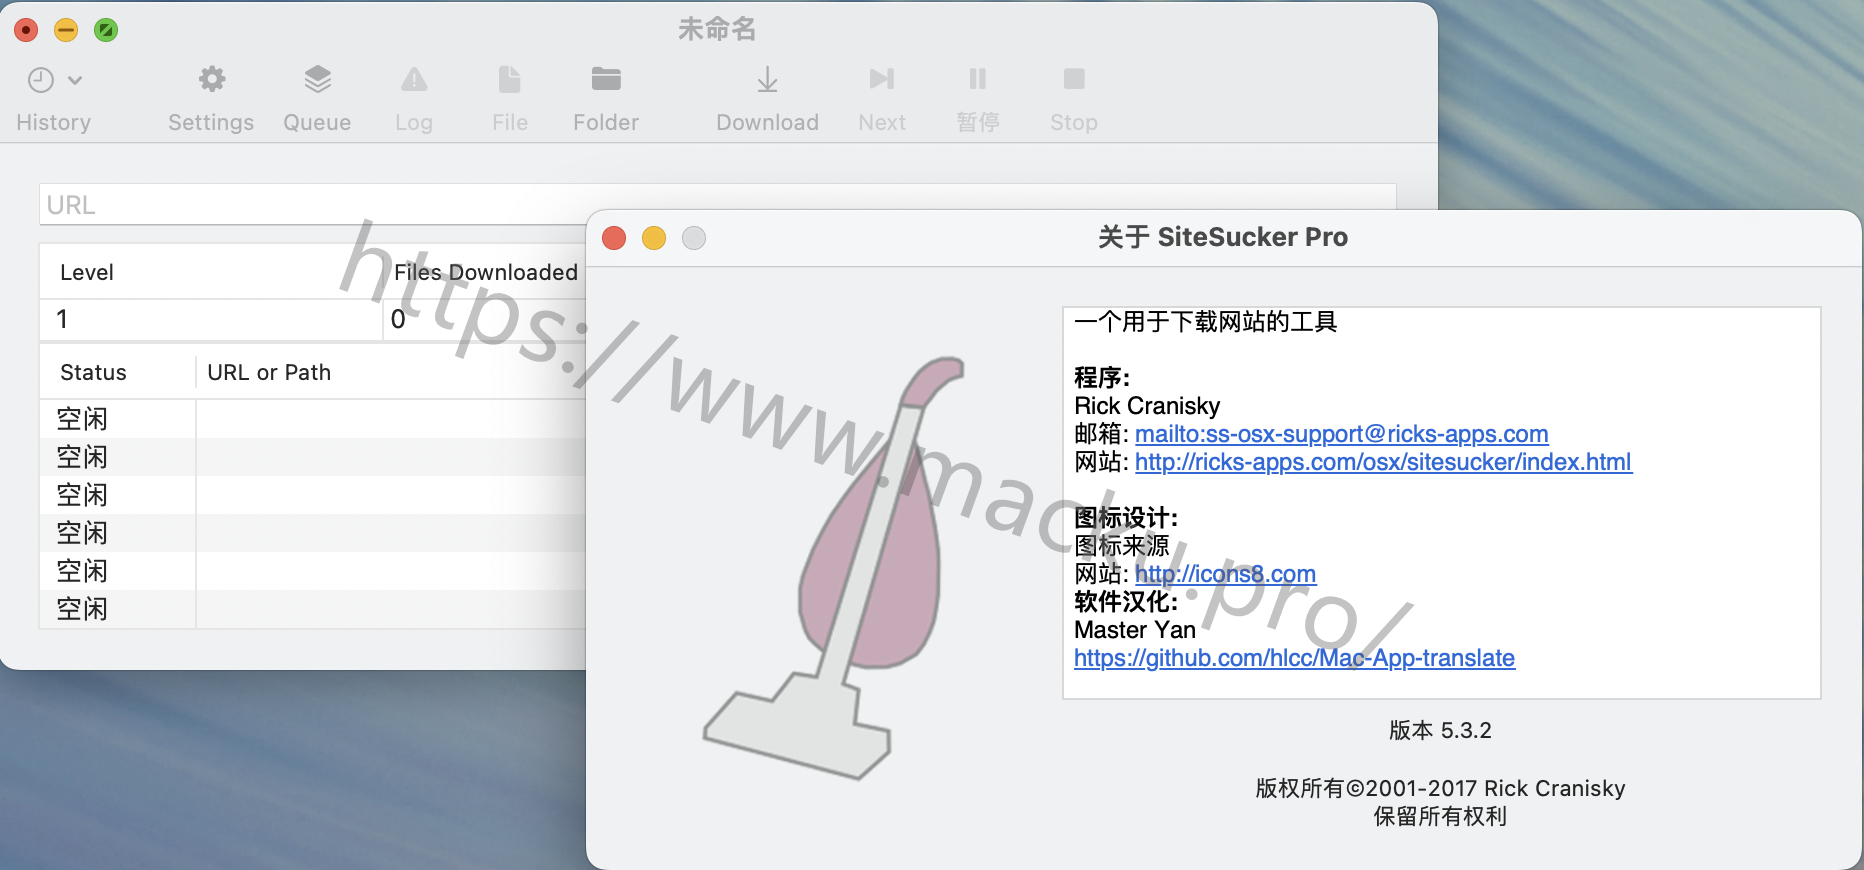Image resolution: width=1864 pixels, height=870 pixels.
Task: Open the Folder toolbar icon
Action: pos(606,79)
